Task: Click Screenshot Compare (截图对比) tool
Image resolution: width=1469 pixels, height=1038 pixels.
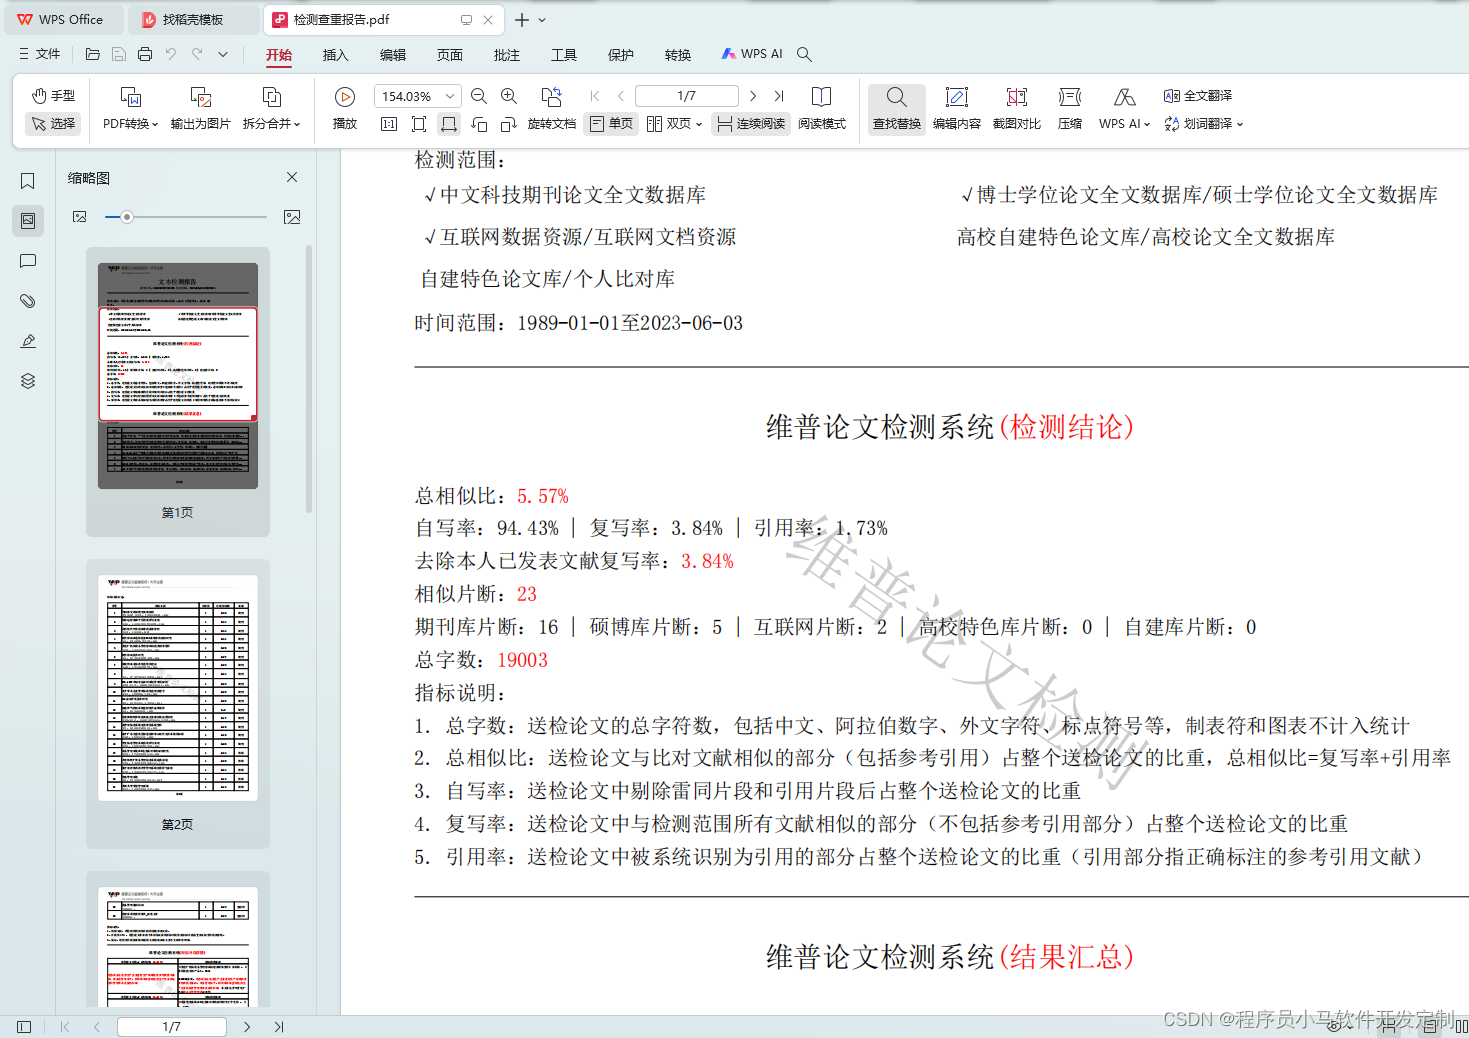Action: [1017, 108]
